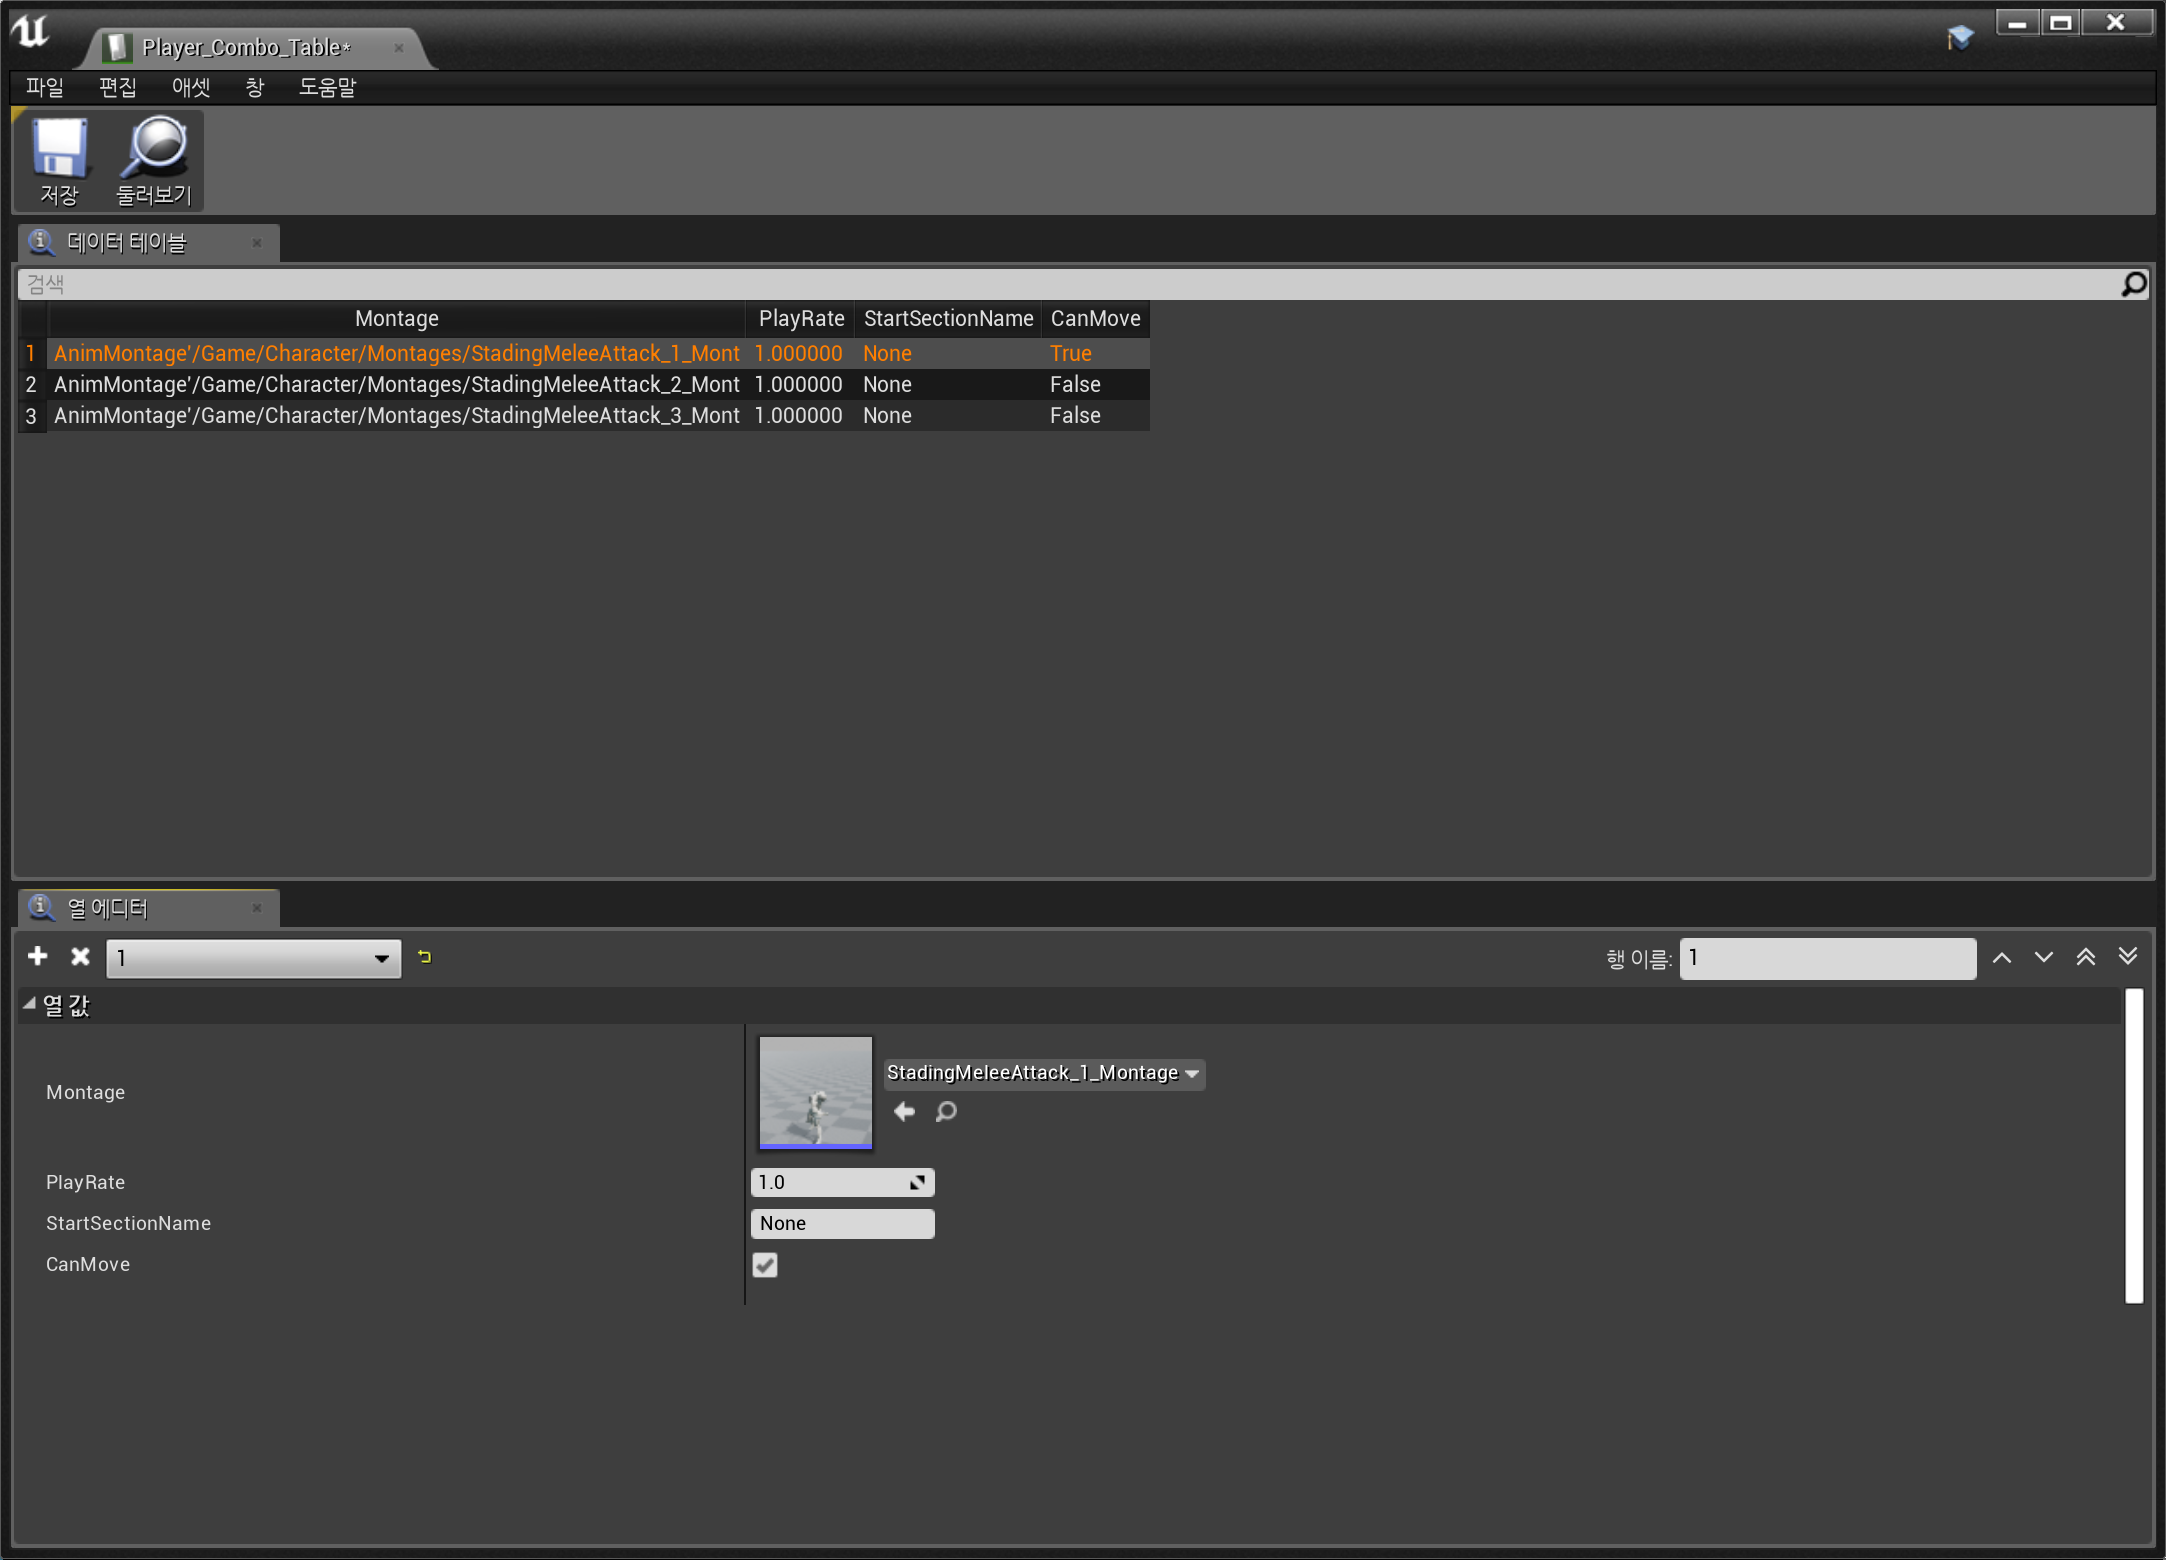Browse to Montage asset magnifier icon
The image size is (2166, 1560).
pyautogui.click(x=946, y=1112)
